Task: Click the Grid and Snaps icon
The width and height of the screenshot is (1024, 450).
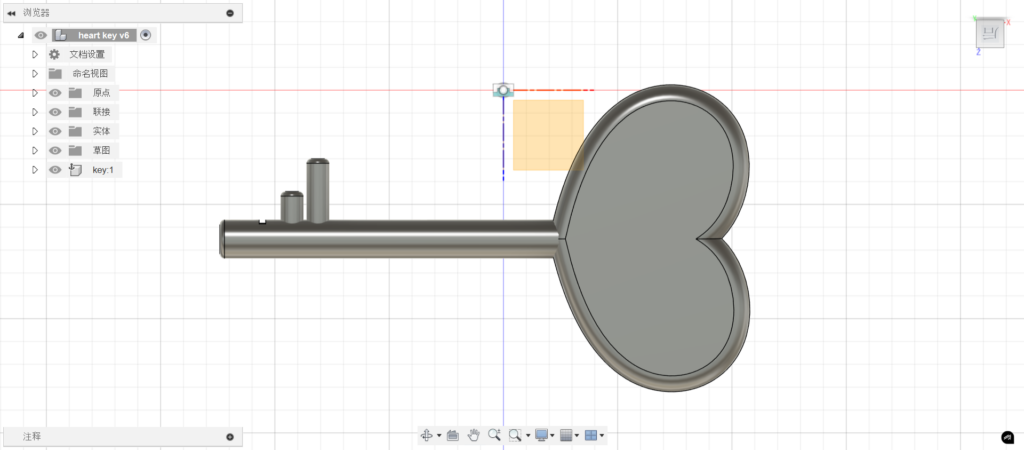Action: point(566,435)
